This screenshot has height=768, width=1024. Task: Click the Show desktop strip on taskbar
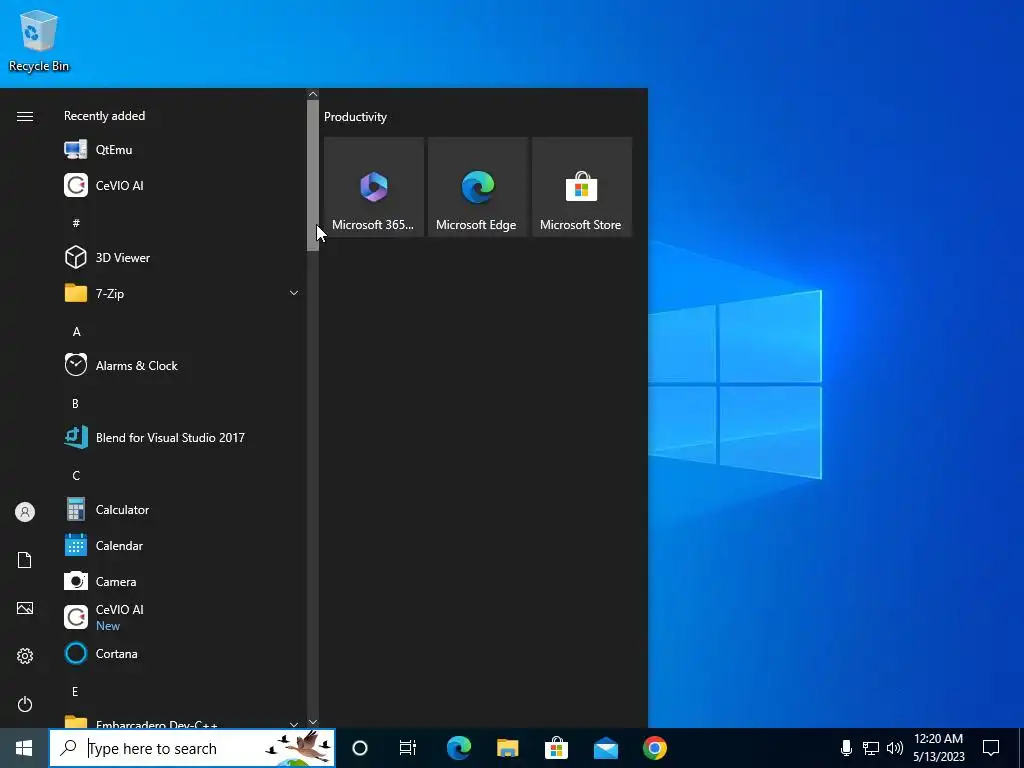click(1021, 748)
